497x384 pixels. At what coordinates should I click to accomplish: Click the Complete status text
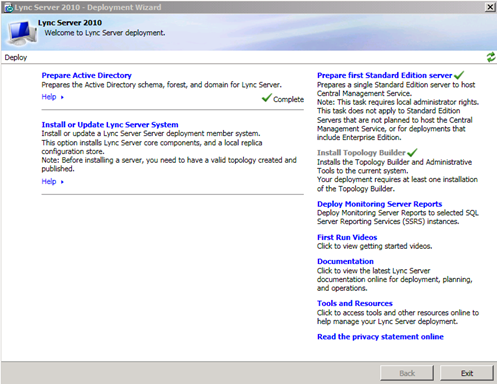[x=288, y=99]
